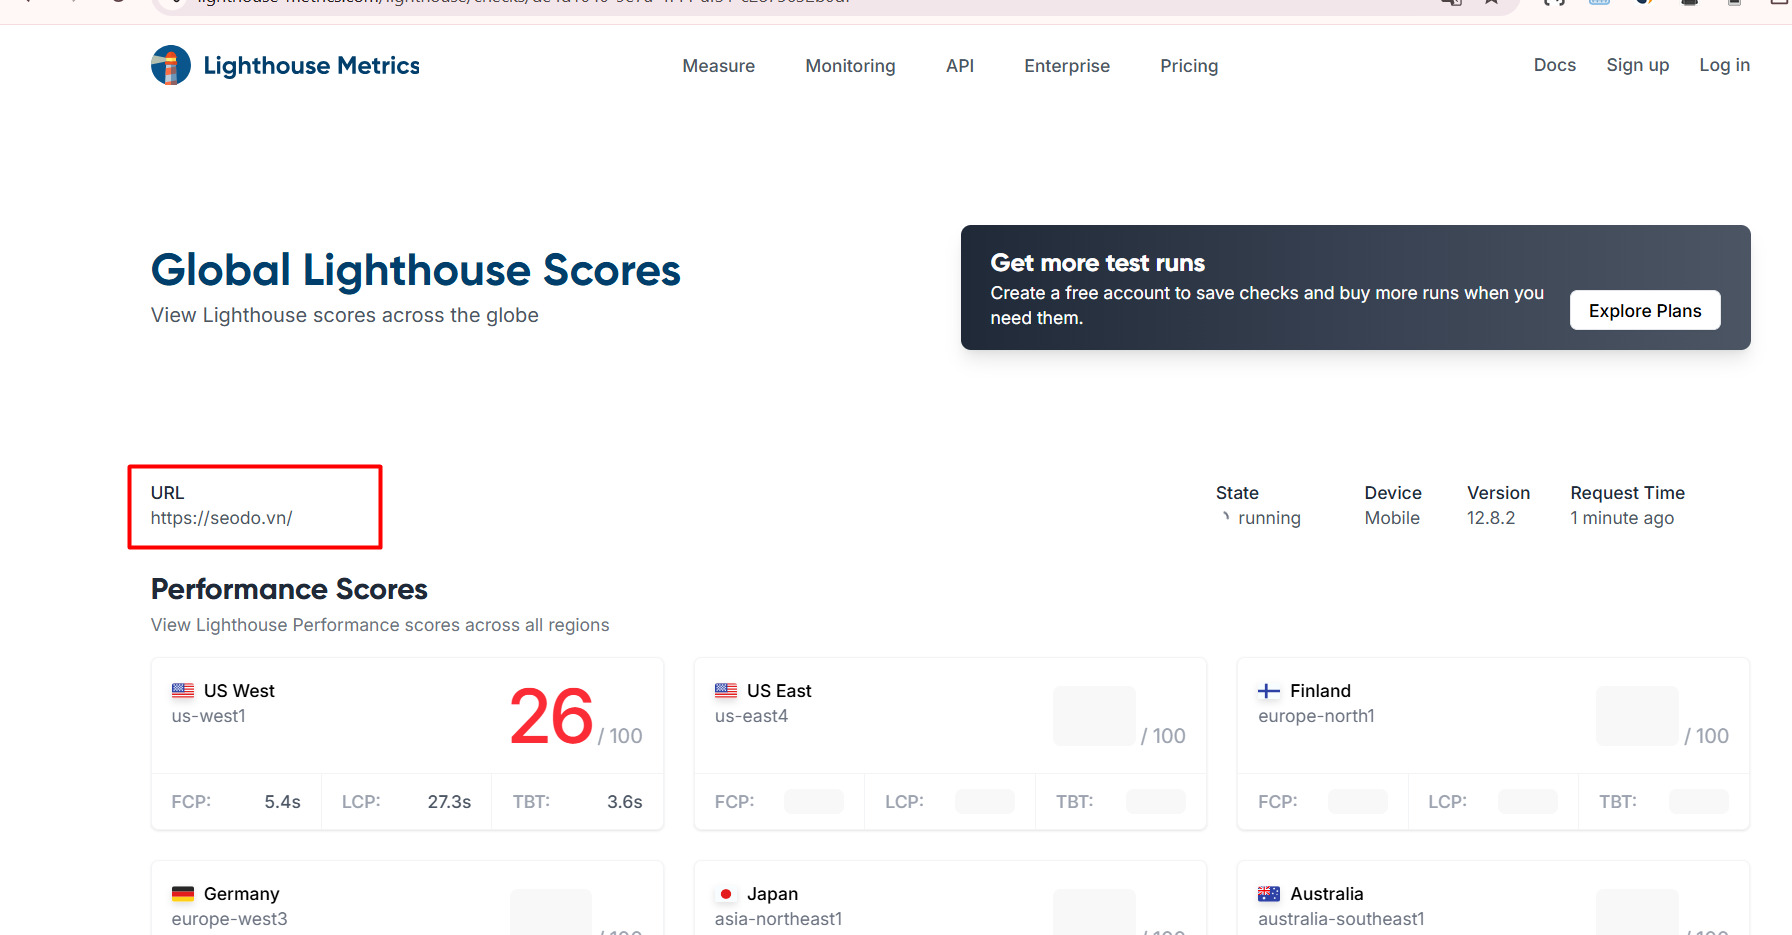
Task: Click the europe-west3 region code
Action: pos(230,919)
